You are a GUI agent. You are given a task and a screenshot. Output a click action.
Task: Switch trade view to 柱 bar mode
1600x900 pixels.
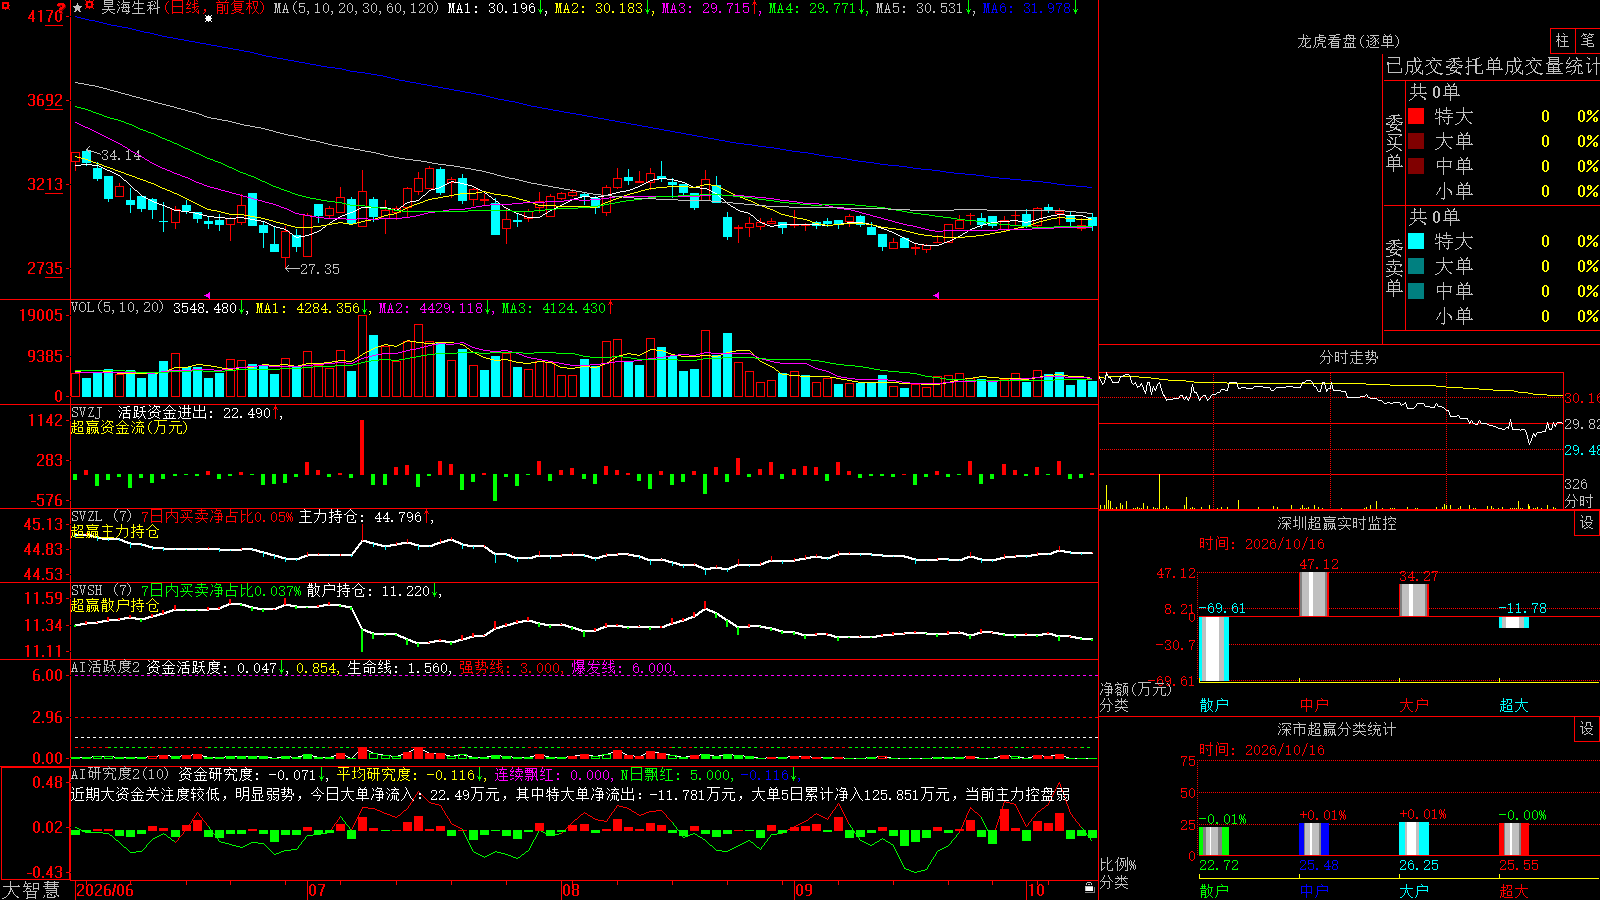1562,41
